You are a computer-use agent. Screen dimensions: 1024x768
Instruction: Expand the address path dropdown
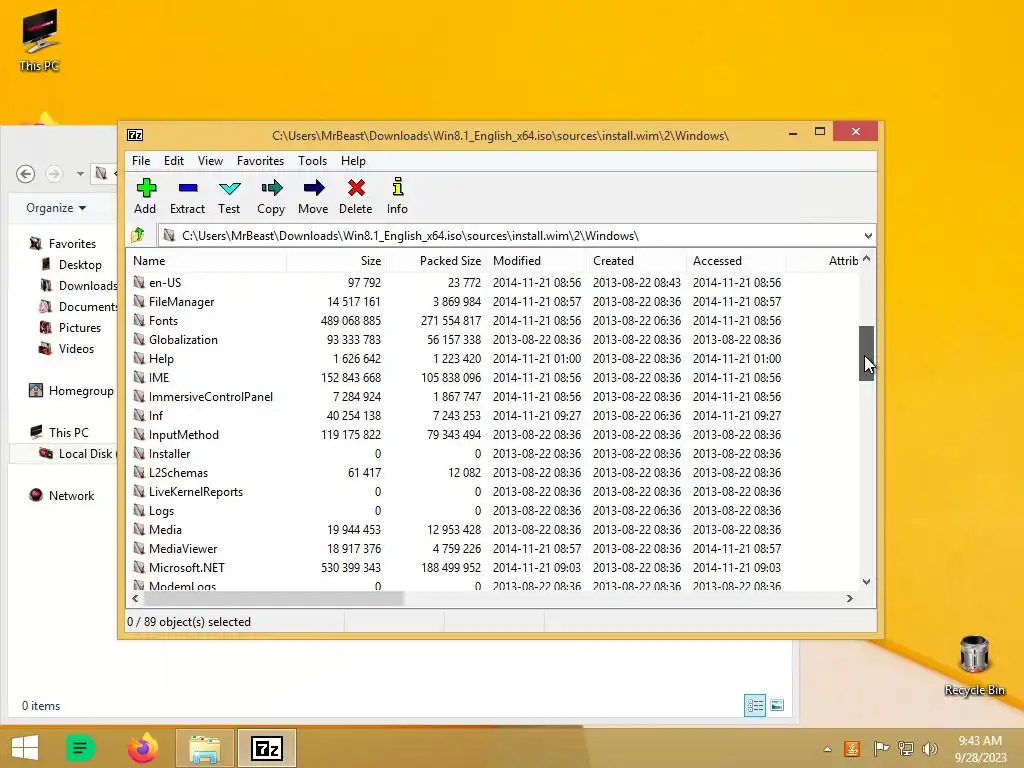pos(867,236)
